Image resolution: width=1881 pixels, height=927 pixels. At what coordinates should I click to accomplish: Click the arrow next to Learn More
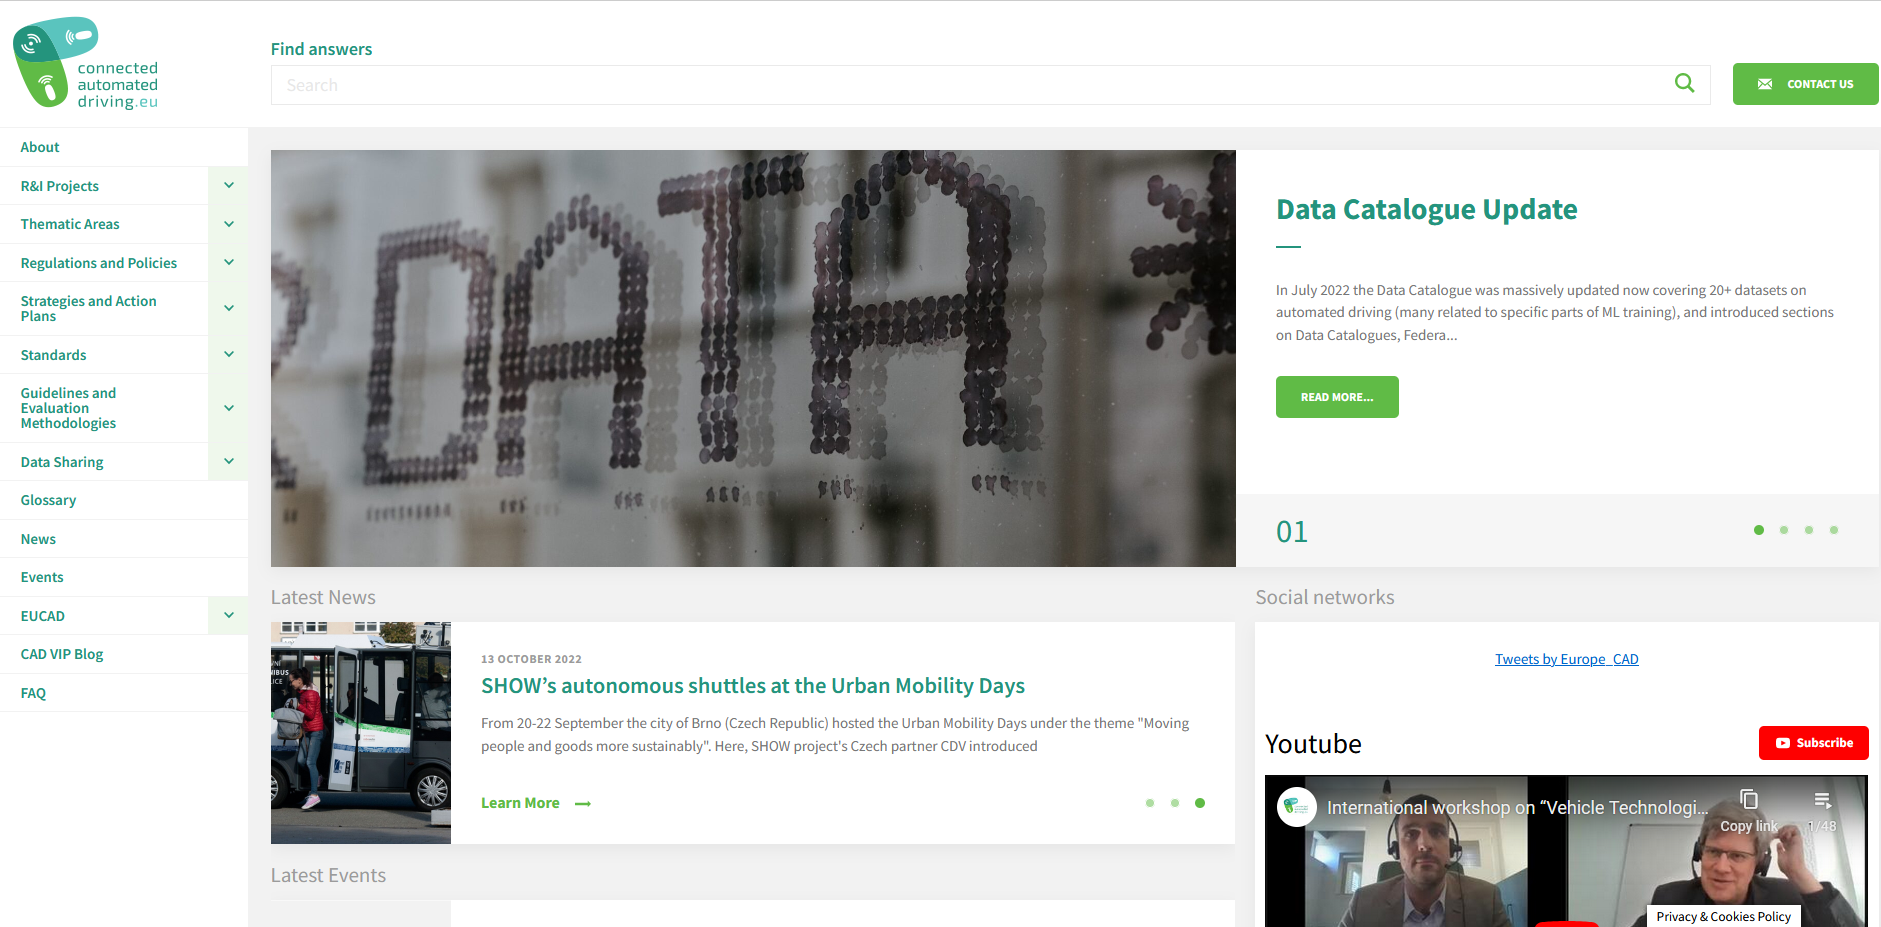583,804
